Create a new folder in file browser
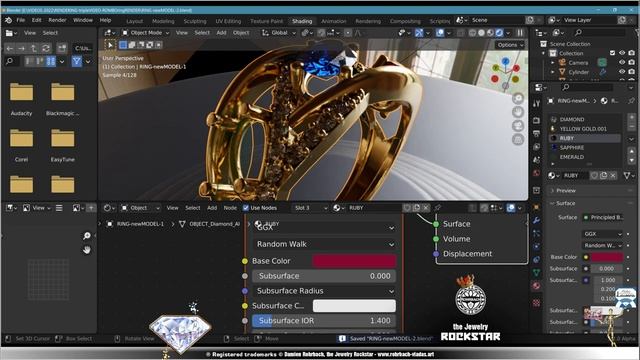640x360 pixels. coord(62,49)
